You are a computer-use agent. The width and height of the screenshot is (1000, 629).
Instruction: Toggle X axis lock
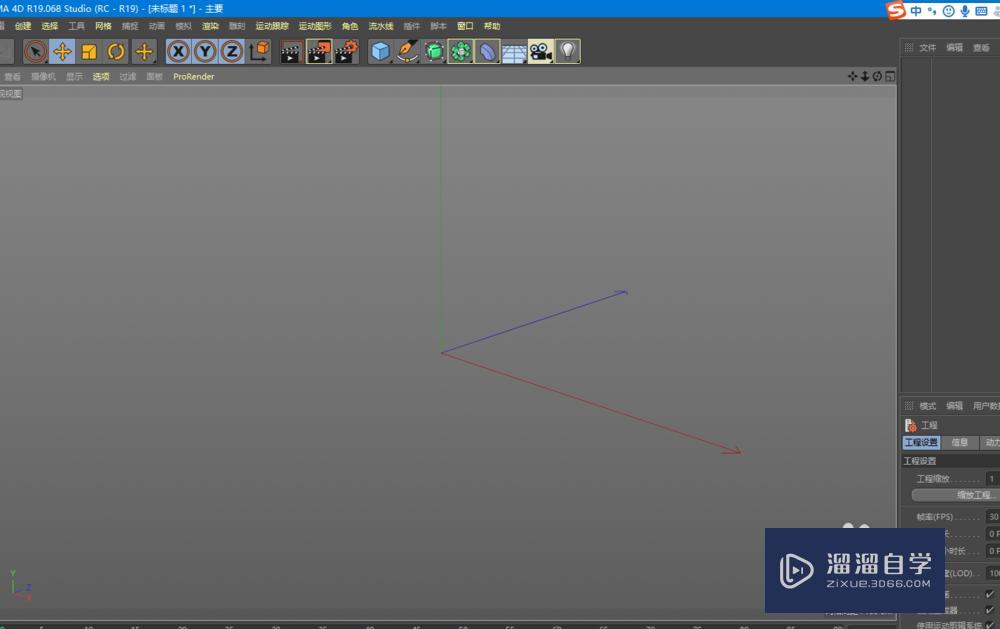[179, 52]
